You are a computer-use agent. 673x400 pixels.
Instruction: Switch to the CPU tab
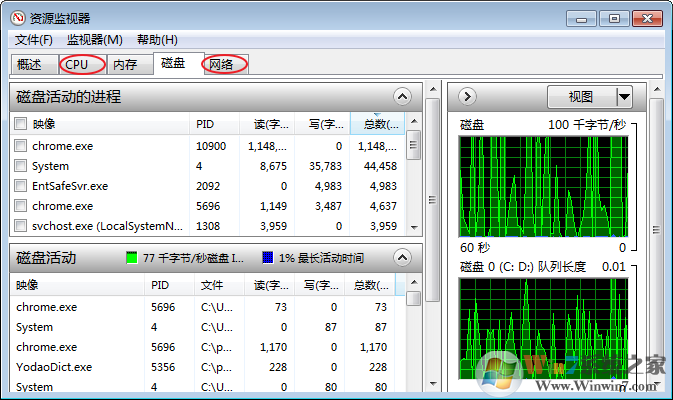pyautogui.click(x=82, y=65)
